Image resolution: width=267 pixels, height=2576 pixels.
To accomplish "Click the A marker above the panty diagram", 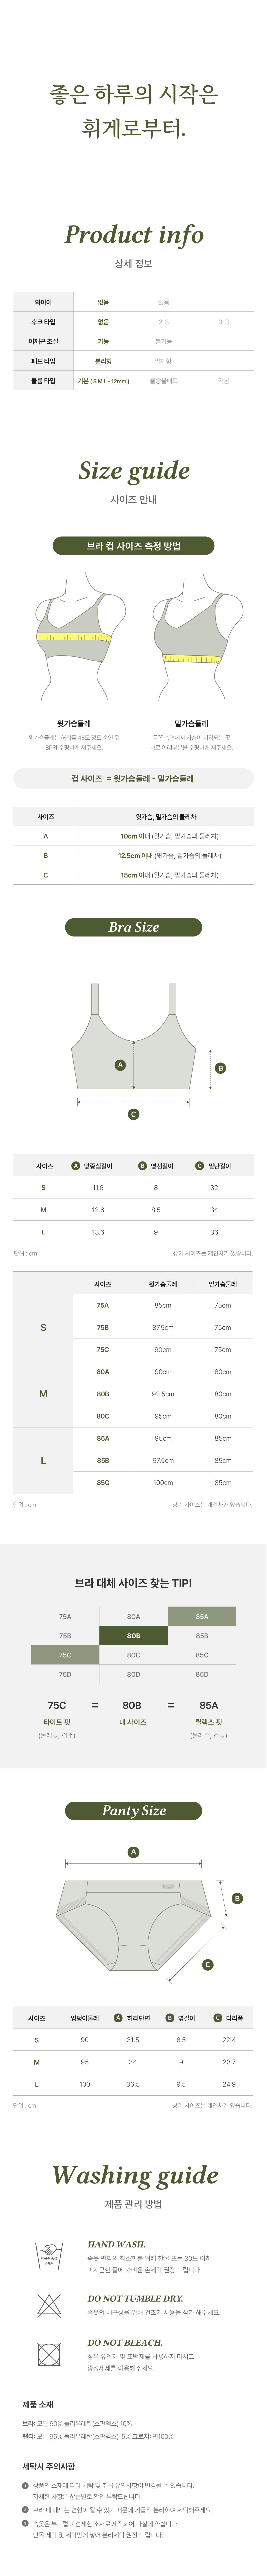I will pos(133,1852).
